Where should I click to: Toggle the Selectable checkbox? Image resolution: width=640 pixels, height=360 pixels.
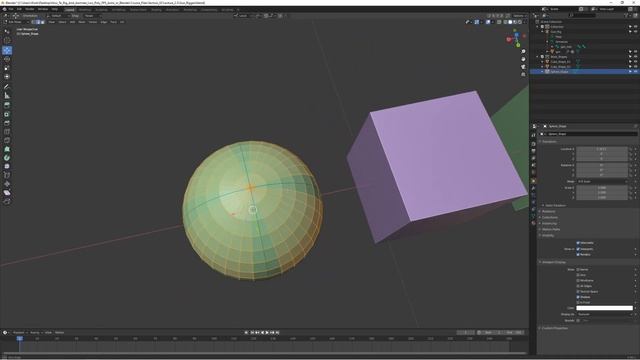pos(578,243)
